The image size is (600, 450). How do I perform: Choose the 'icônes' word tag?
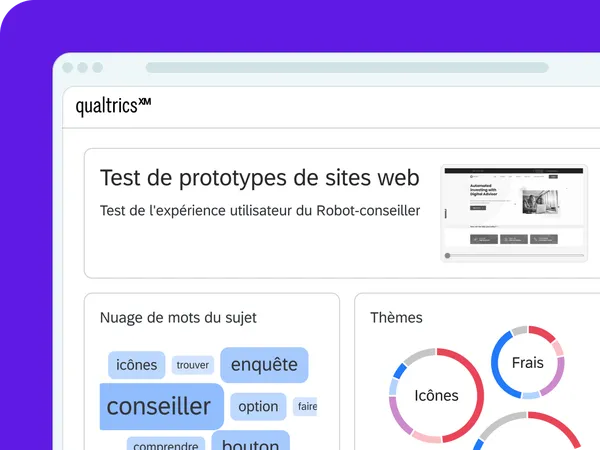pyautogui.click(x=137, y=365)
